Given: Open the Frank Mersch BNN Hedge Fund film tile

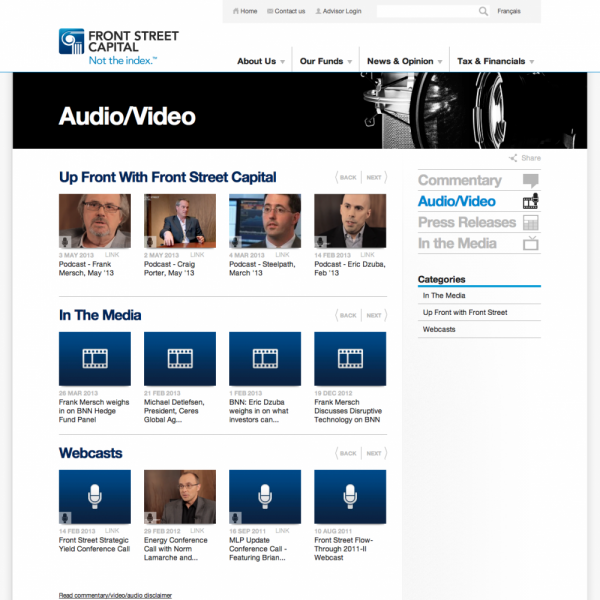Looking at the screenshot, I should tap(95, 358).
